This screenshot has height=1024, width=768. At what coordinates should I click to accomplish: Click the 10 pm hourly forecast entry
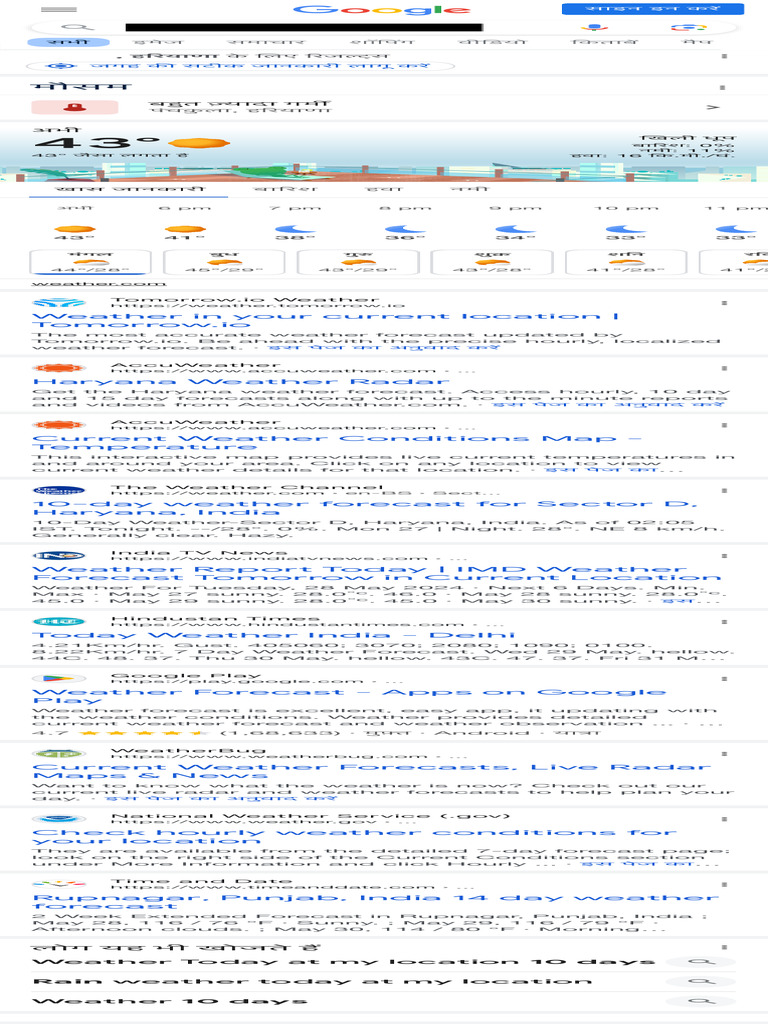[x=626, y=223]
